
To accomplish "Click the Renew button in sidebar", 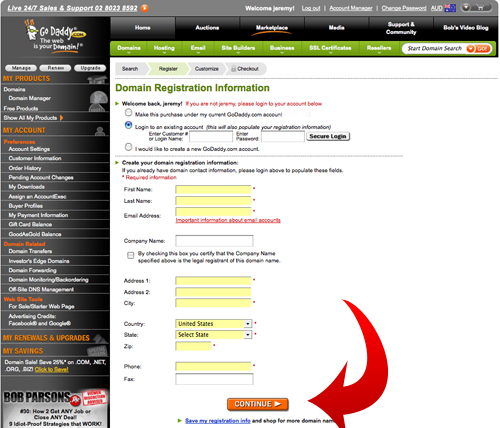I will pos(55,68).
